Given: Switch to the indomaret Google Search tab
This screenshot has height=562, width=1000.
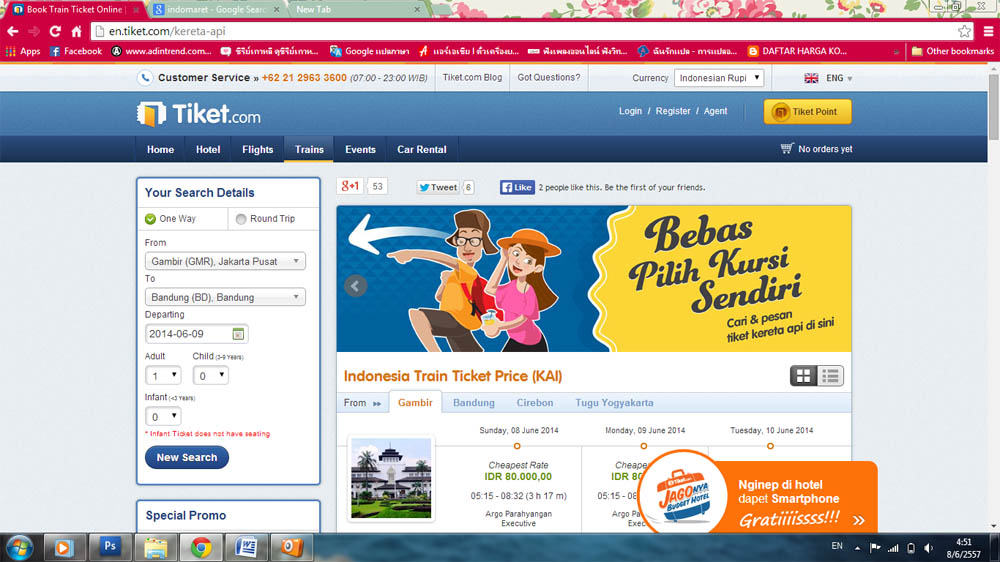Looking at the screenshot, I should (x=216, y=10).
